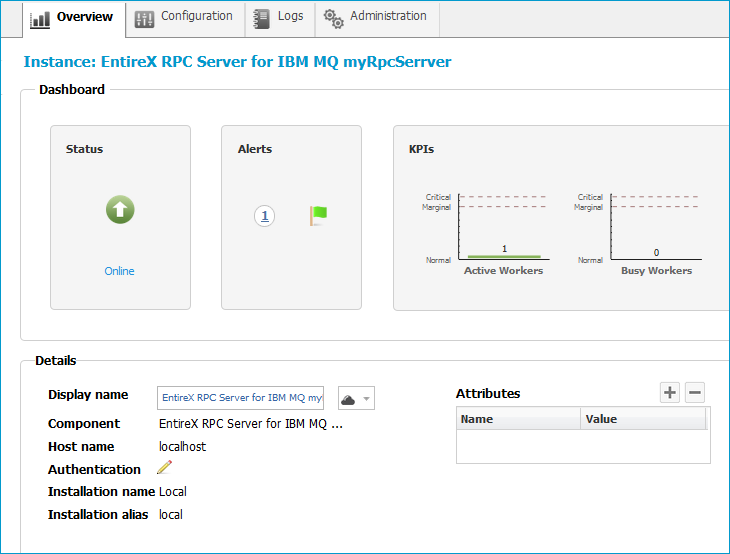Expand the cloud dropdown arrow
Screen dimensions: 730x554
(366, 399)
